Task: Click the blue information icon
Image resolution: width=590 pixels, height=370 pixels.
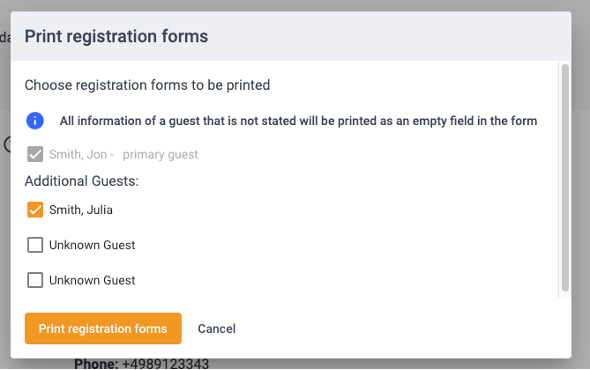Action: (35, 121)
